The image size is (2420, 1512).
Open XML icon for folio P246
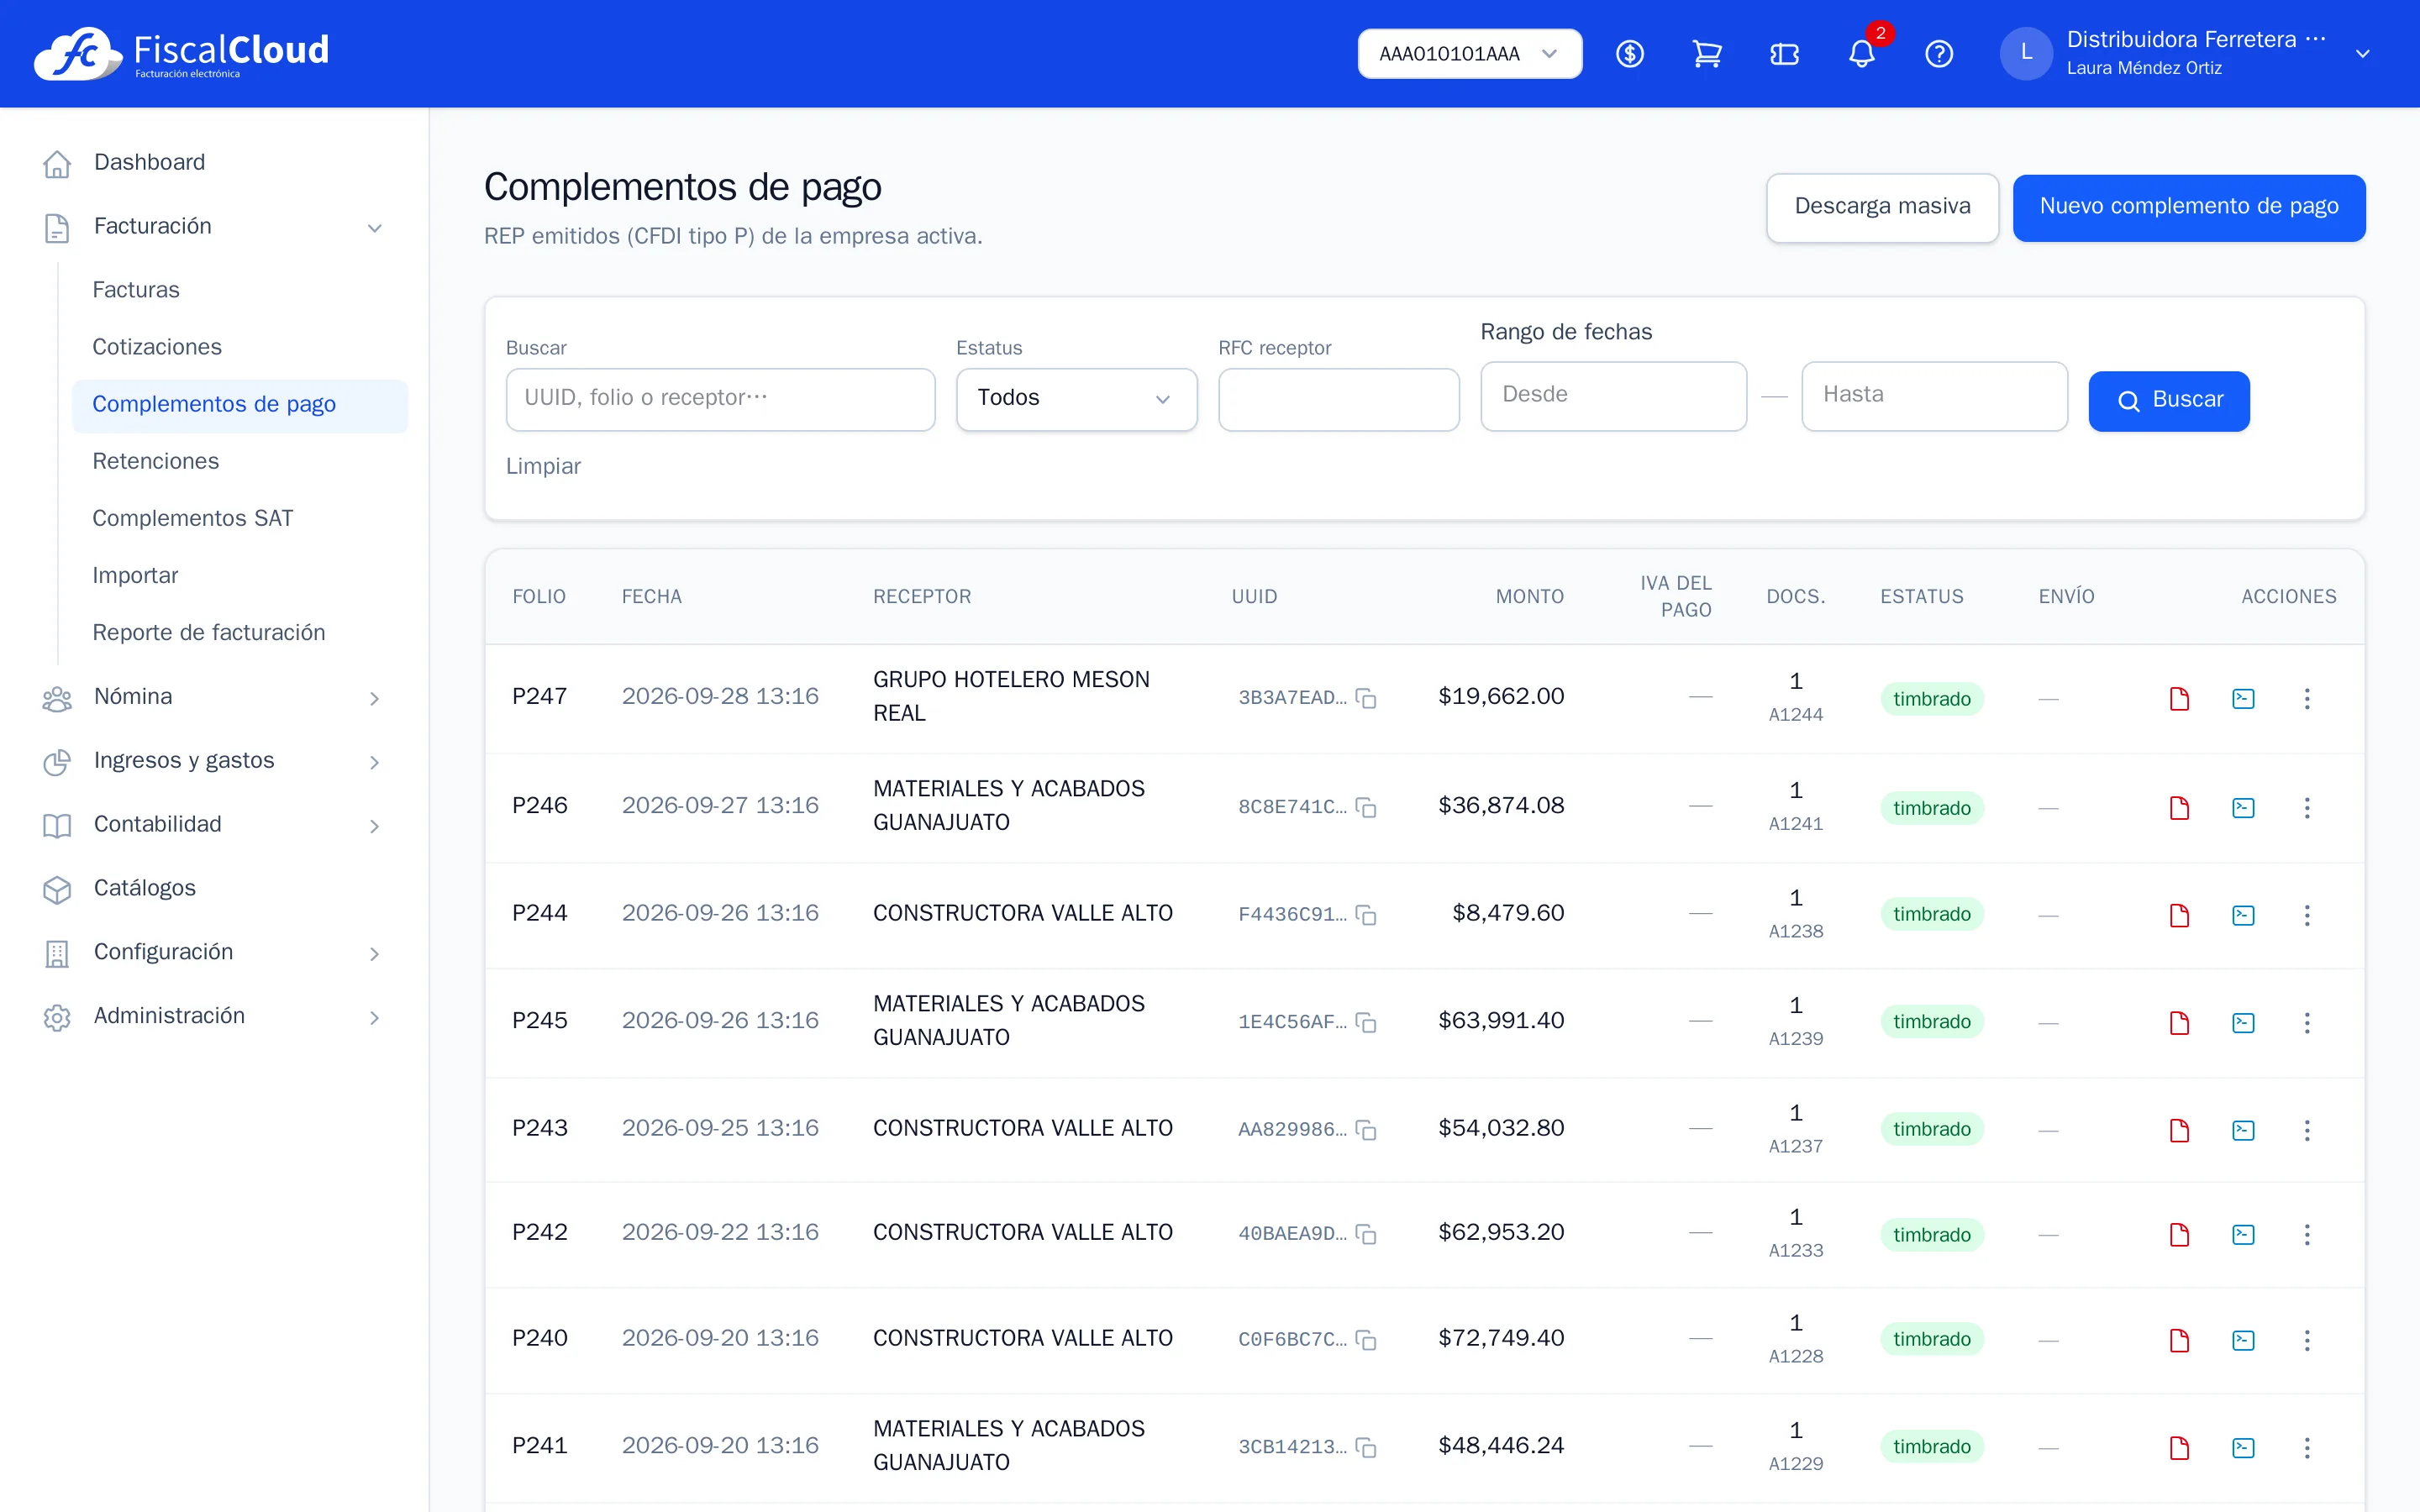click(x=2243, y=807)
